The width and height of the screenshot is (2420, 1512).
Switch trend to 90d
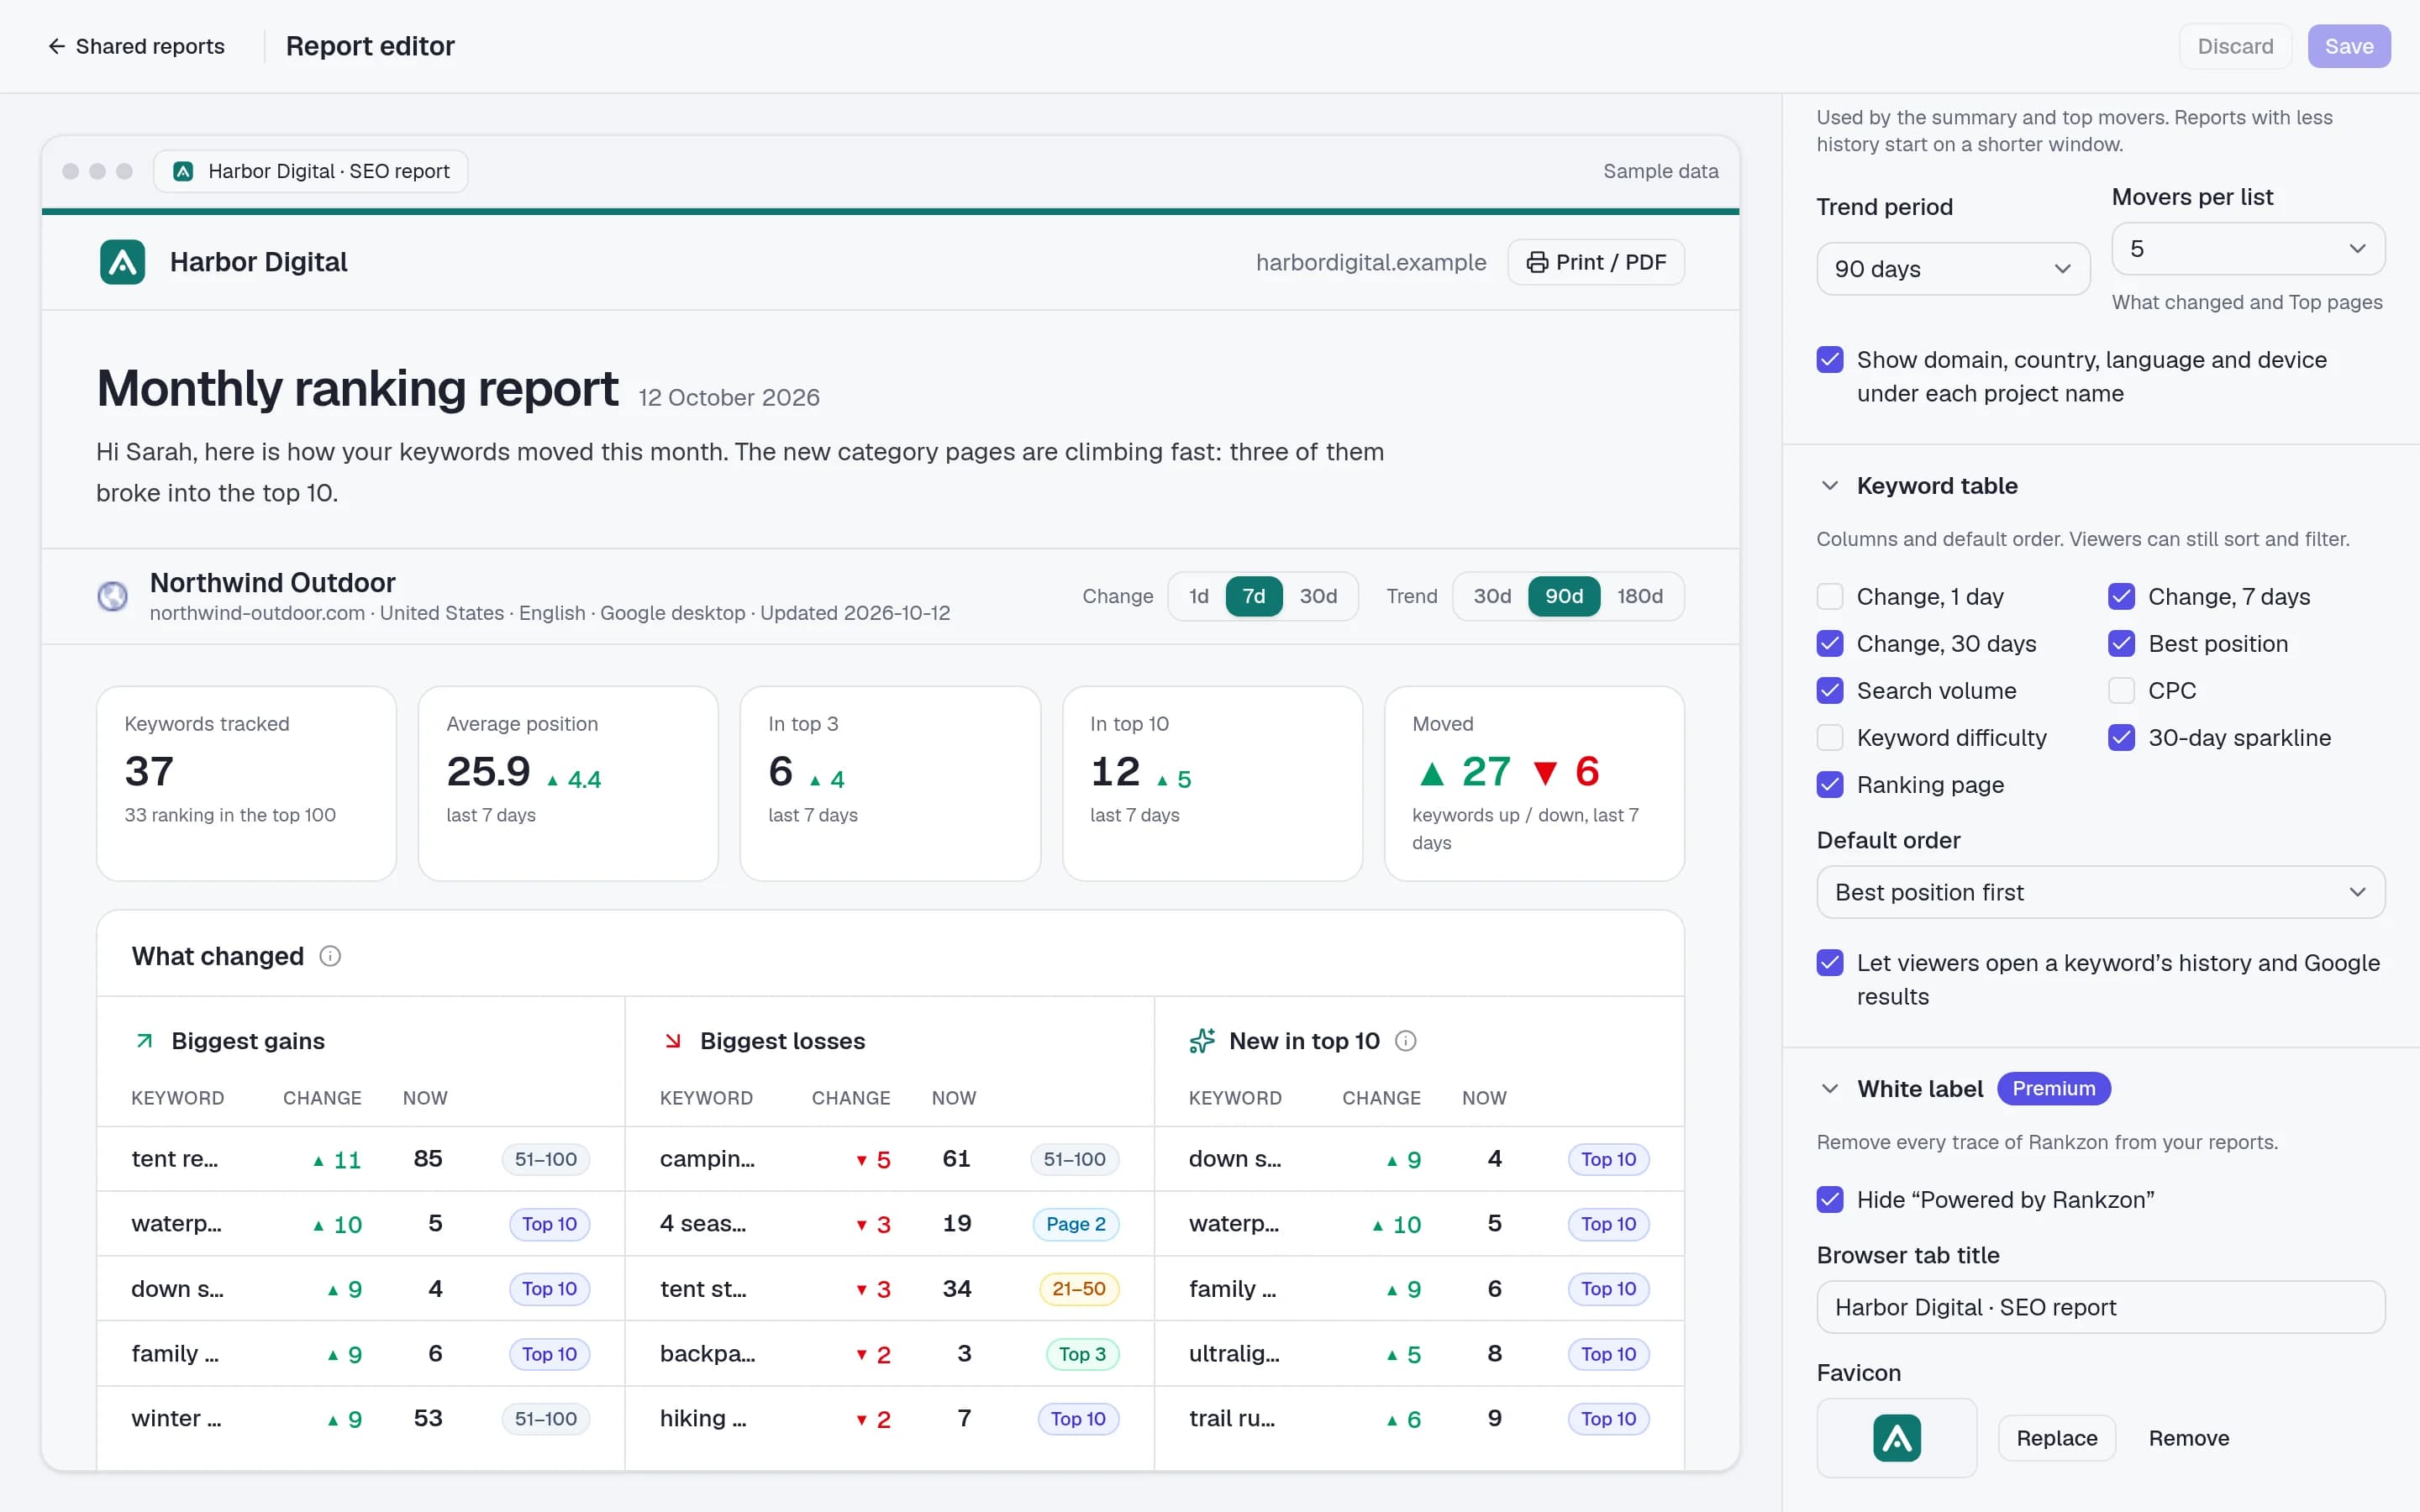tap(1564, 596)
